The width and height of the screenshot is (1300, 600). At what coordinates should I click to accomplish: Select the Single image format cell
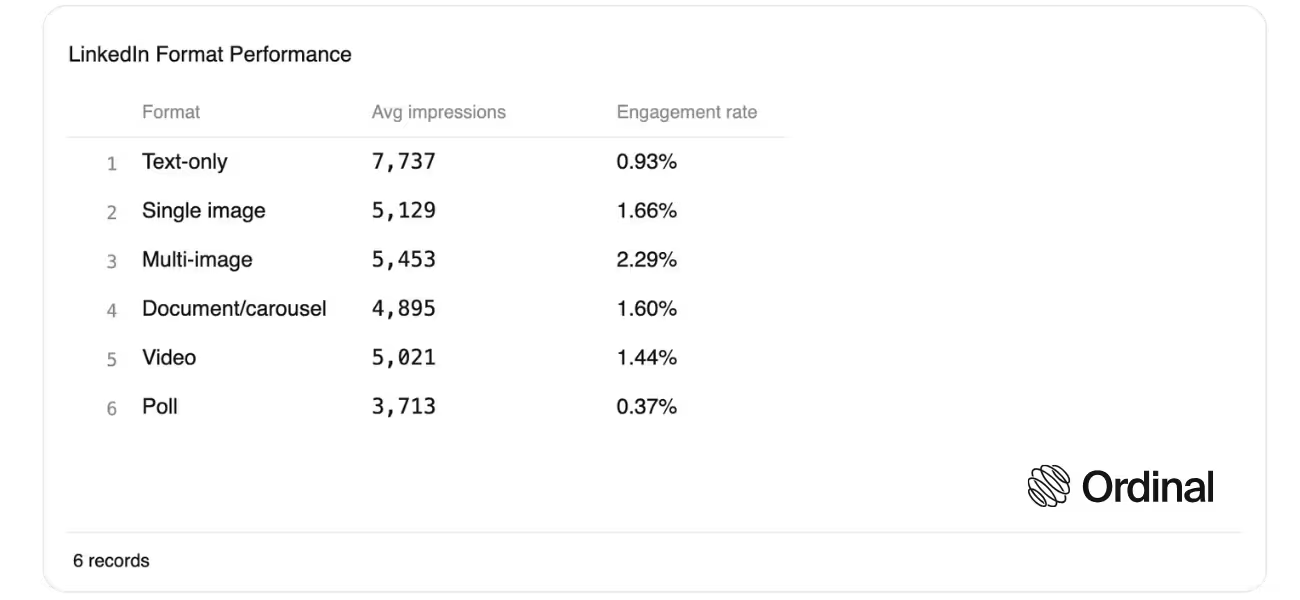click(204, 211)
